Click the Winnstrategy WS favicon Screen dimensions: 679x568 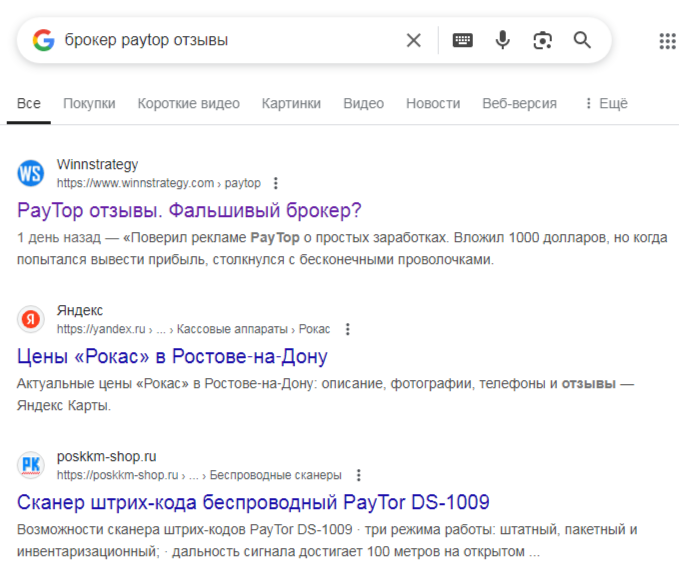[x=31, y=173]
